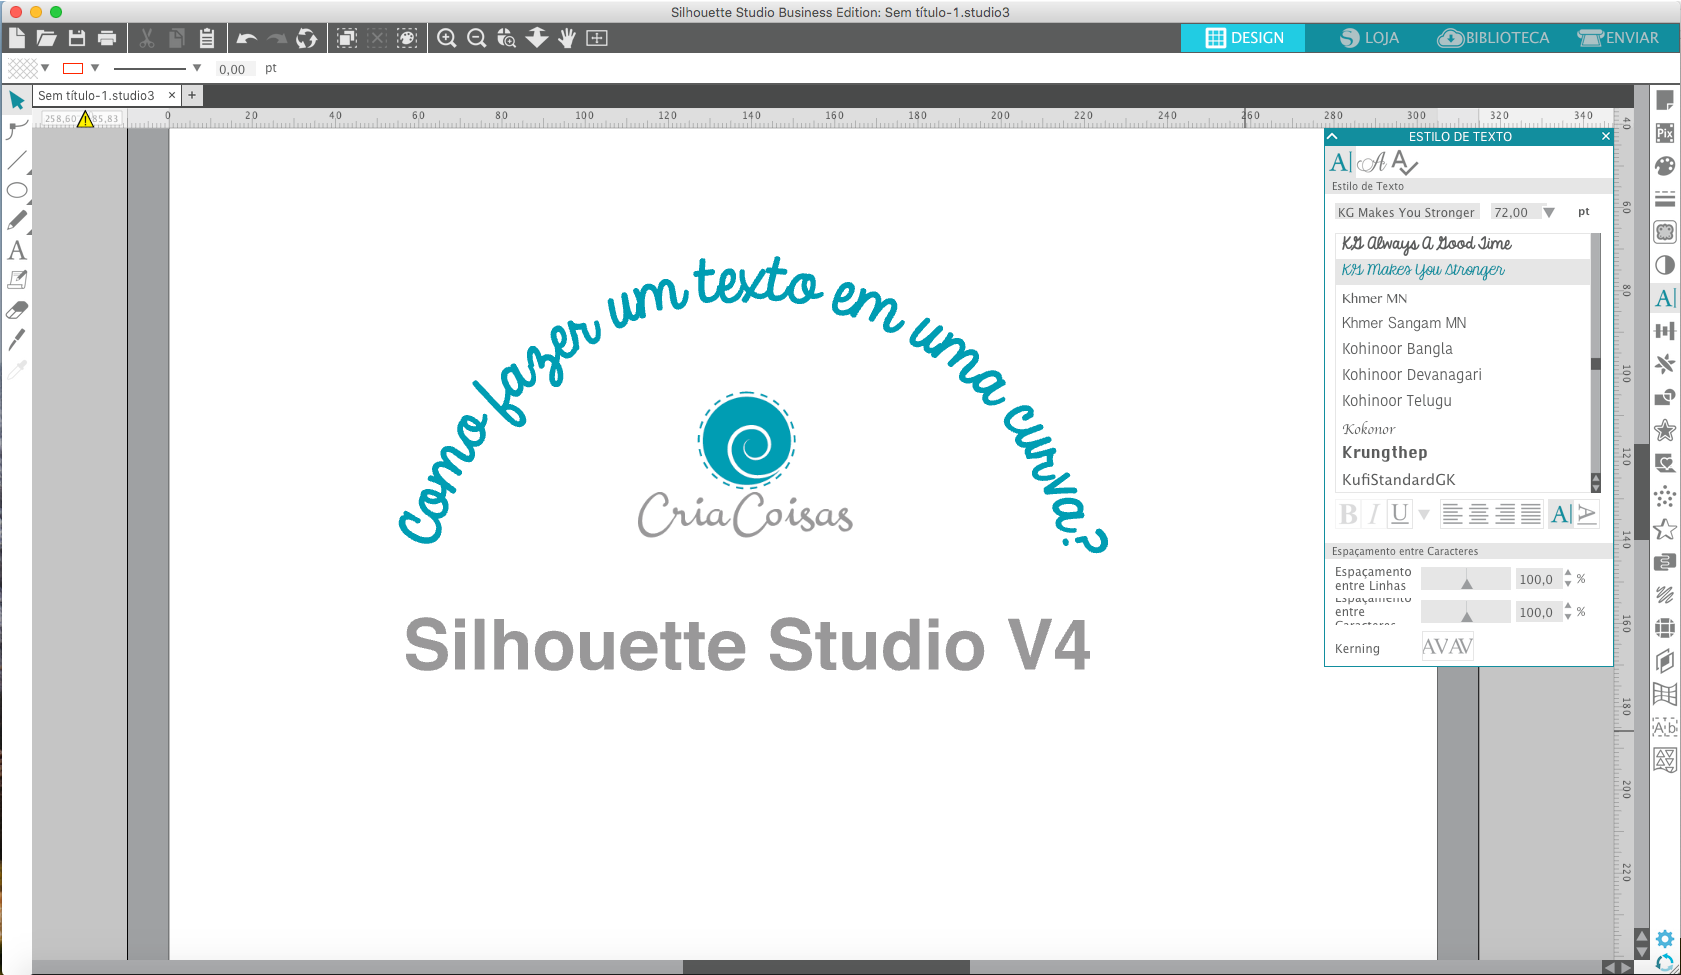Viewport: 1681px width, 975px height.
Task: Open the line color dropdown
Action: pyautogui.click(x=95, y=68)
